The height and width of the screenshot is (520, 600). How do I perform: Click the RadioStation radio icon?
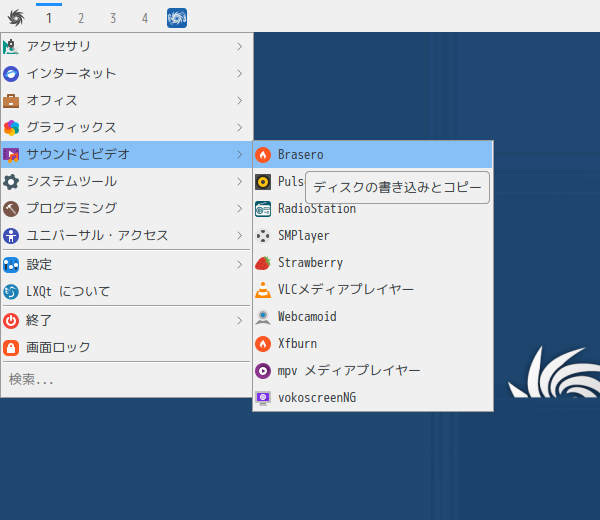coord(263,209)
